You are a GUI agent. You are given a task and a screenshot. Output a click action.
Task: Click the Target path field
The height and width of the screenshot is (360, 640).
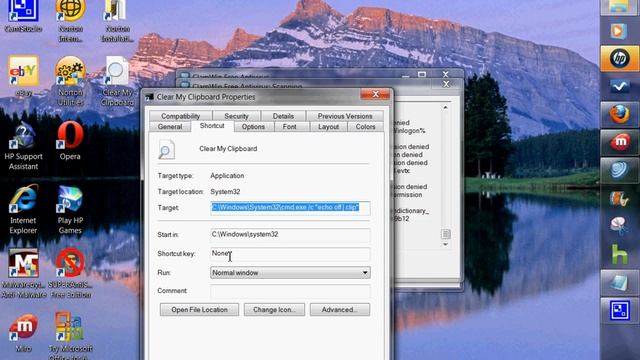click(x=290, y=208)
